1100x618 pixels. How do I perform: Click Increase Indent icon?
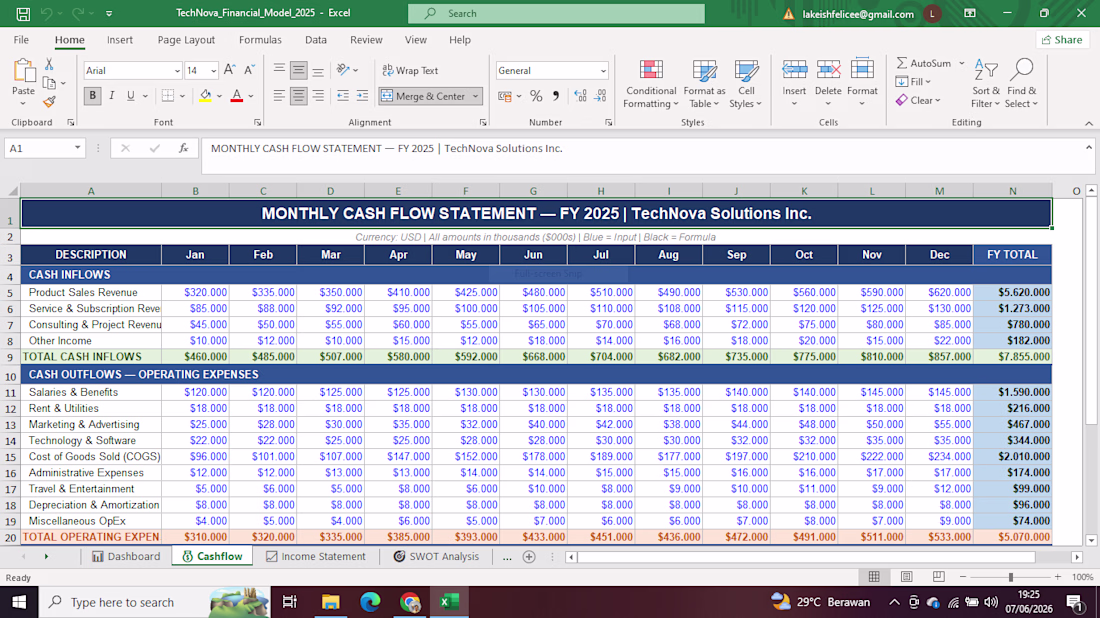(x=362, y=95)
